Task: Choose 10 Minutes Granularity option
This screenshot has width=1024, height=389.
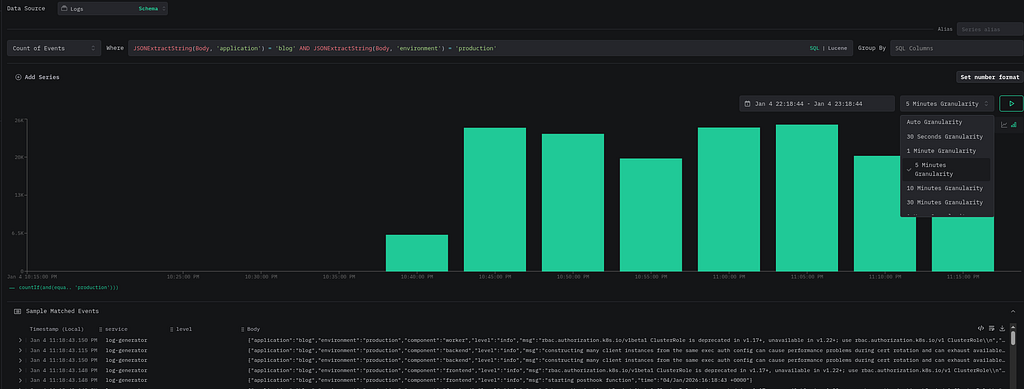Action: (947, 189)
